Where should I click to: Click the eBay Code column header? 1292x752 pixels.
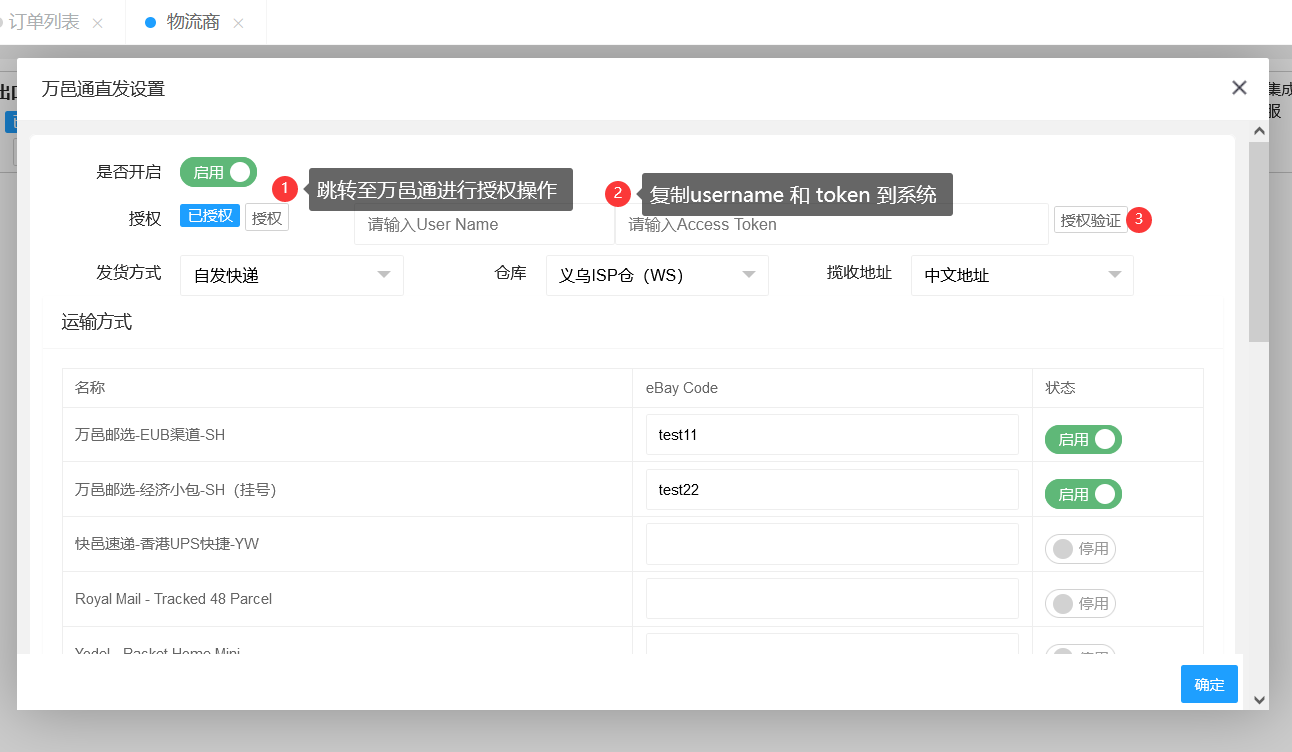[682, 388]
